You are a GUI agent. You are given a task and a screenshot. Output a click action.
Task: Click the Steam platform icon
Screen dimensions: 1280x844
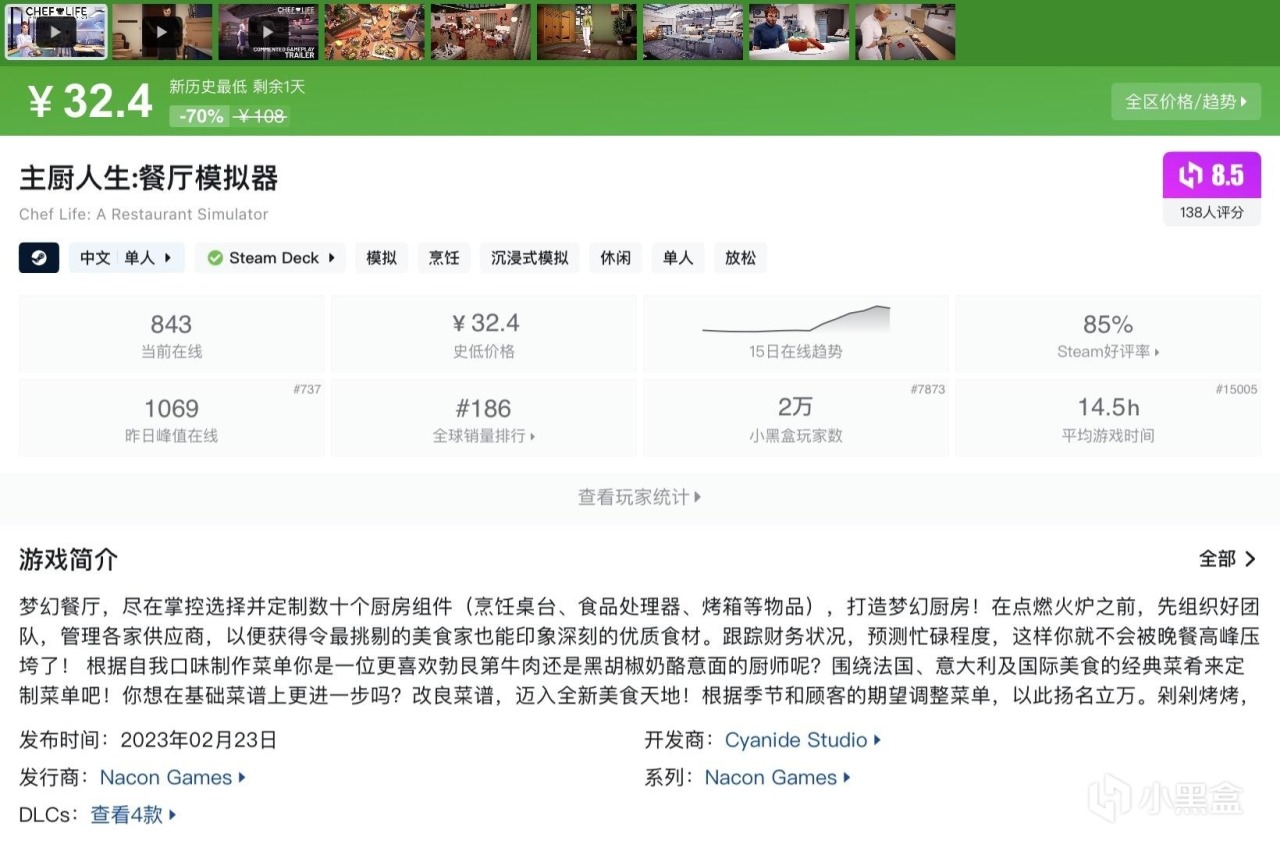pyautogui.click(x=39, y=258)
